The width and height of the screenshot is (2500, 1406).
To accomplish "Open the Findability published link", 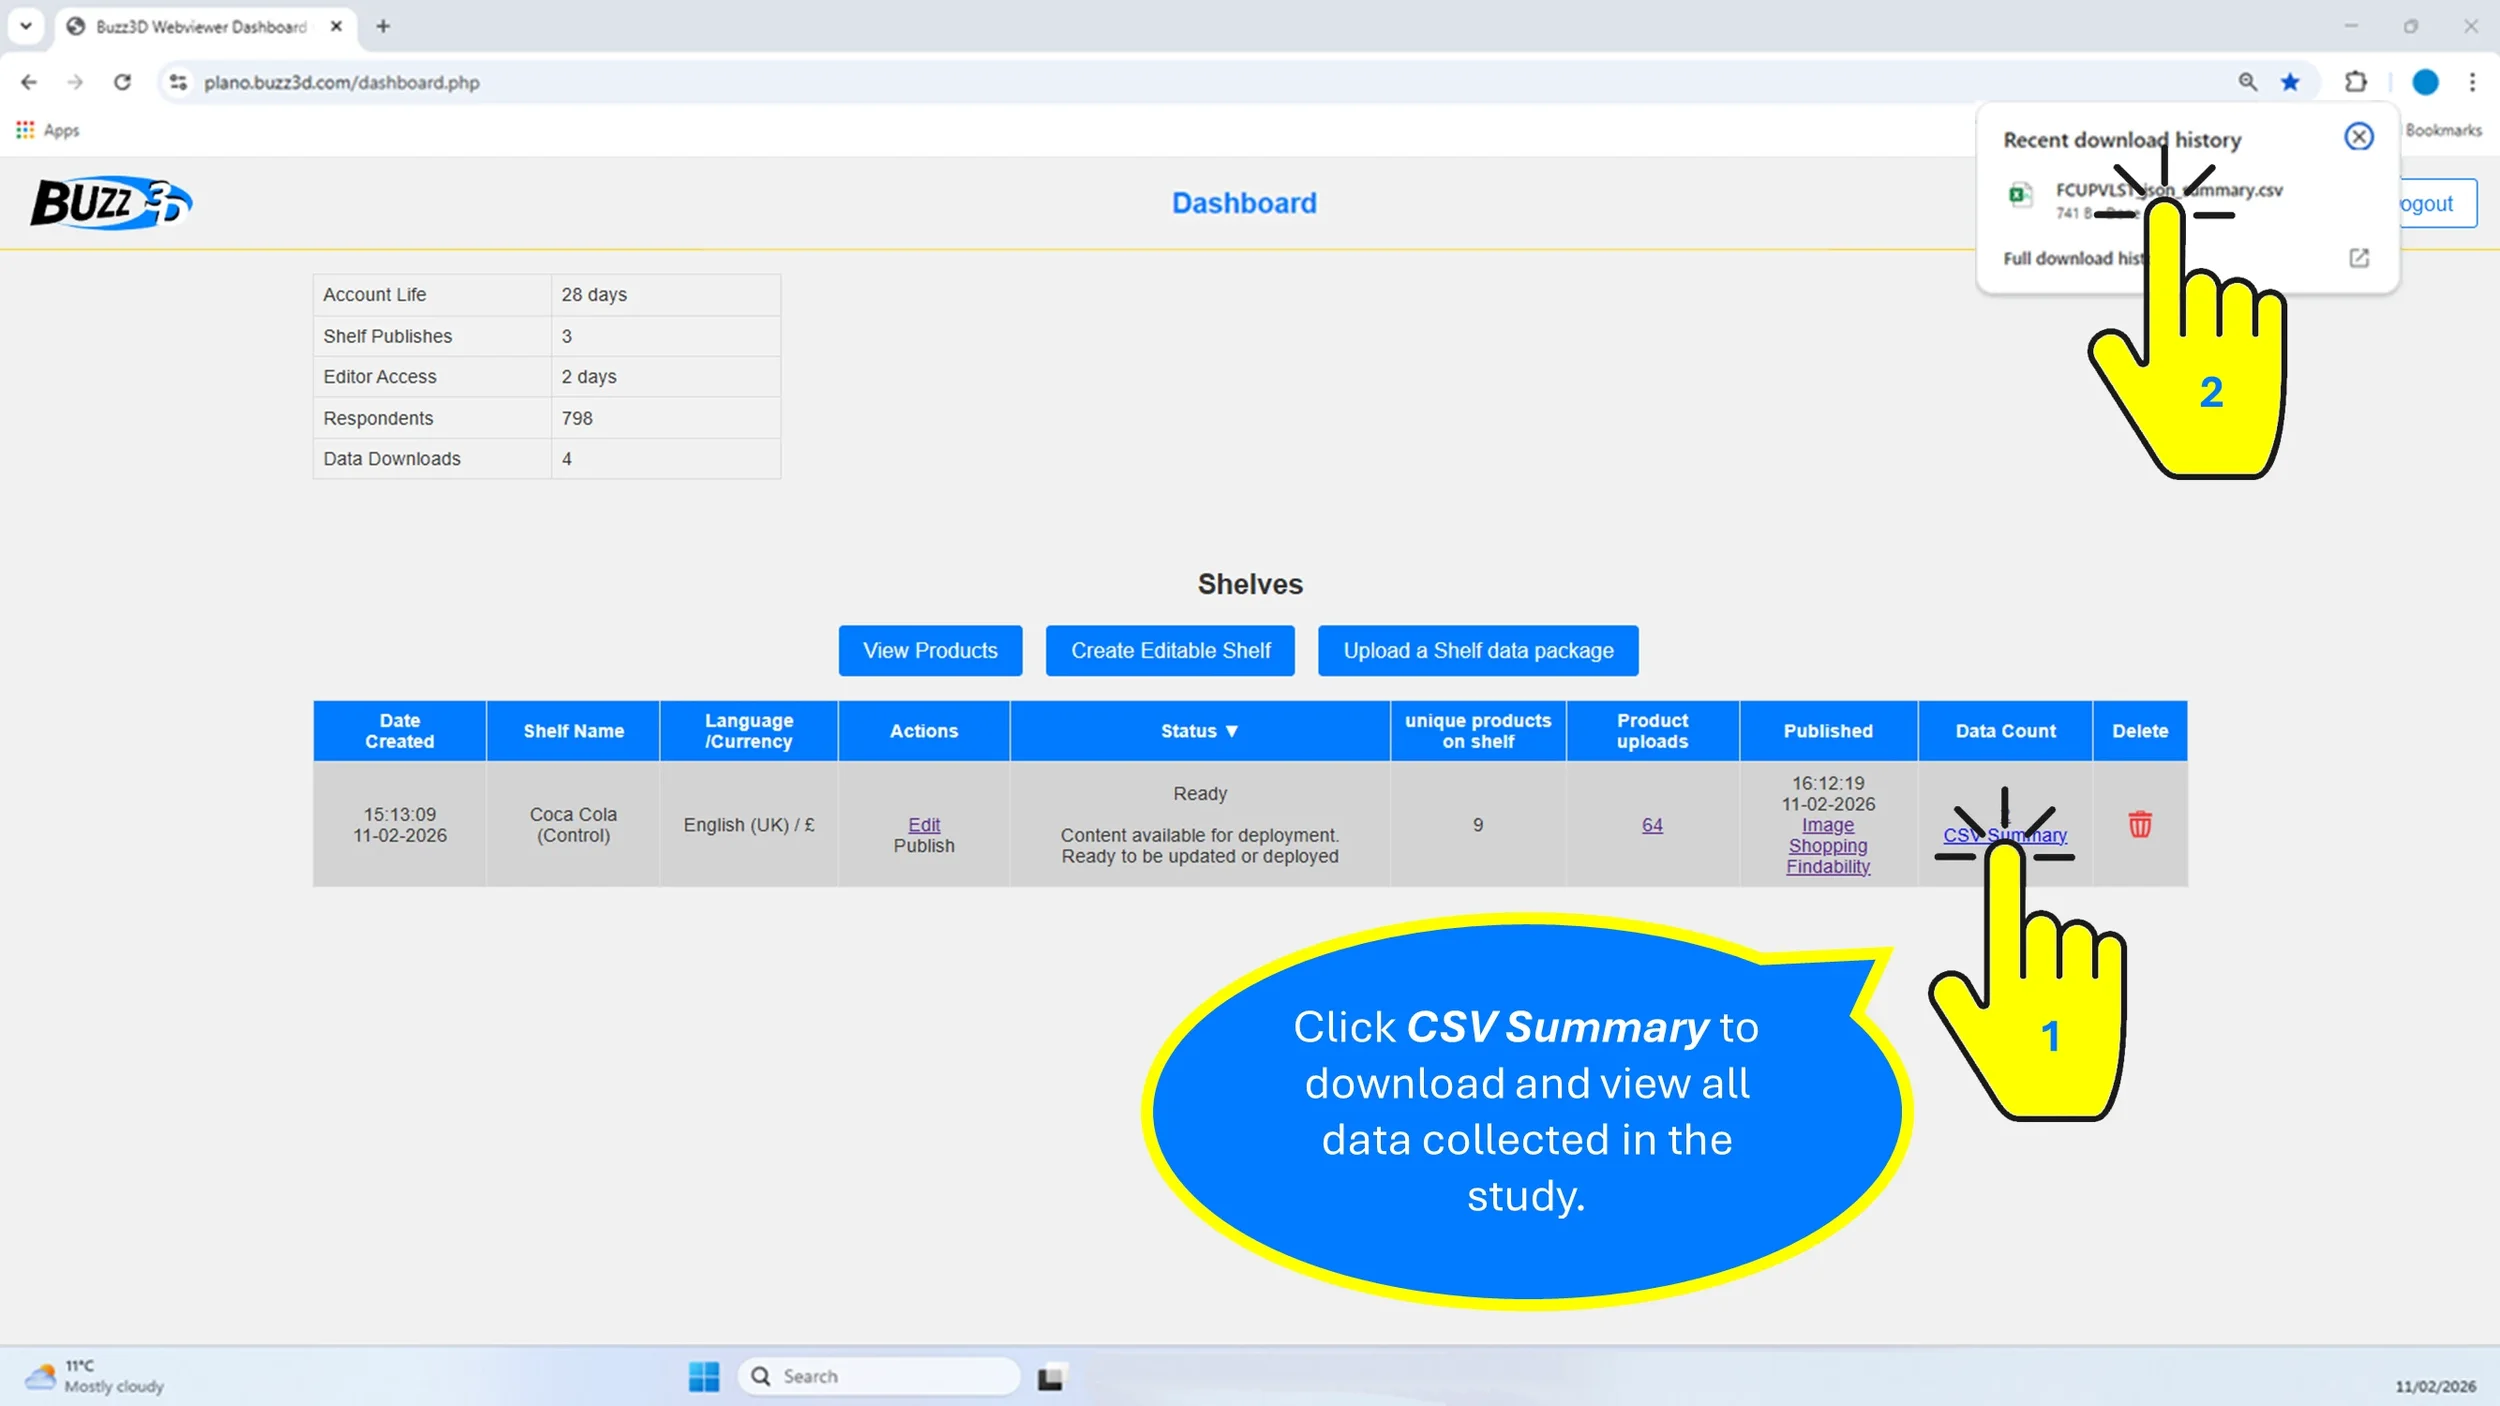I will tap(1827, 867).
